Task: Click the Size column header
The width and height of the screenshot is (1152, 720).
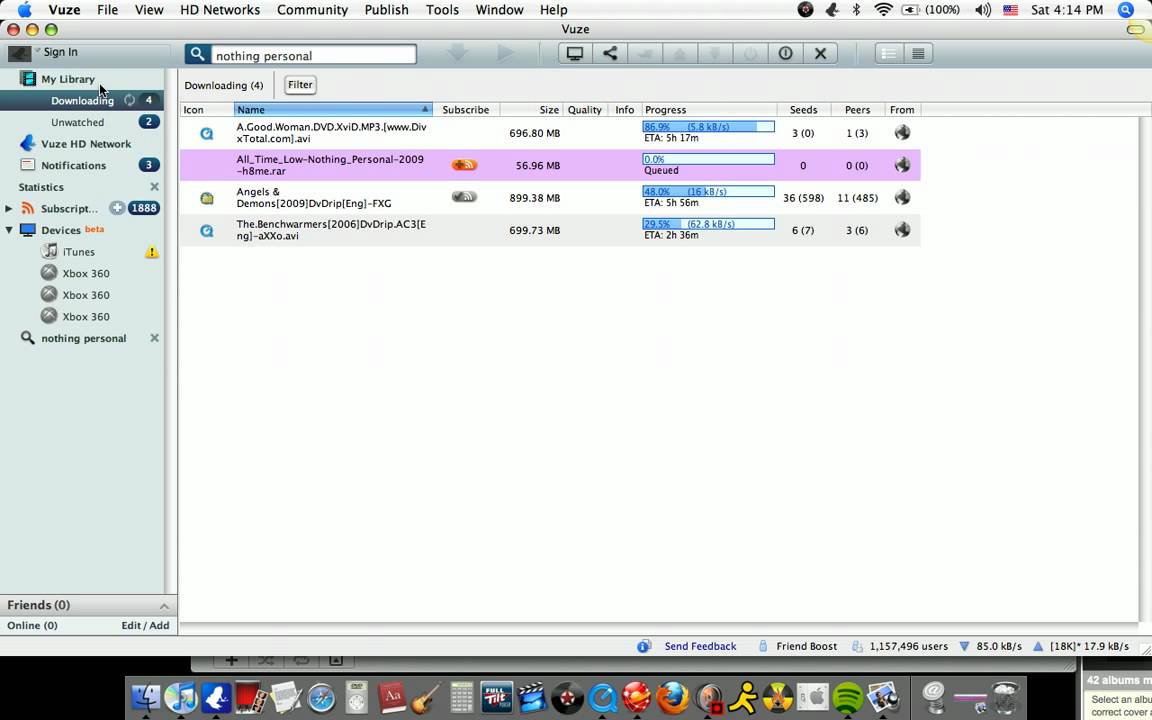Action: click(x=532, y=109)
